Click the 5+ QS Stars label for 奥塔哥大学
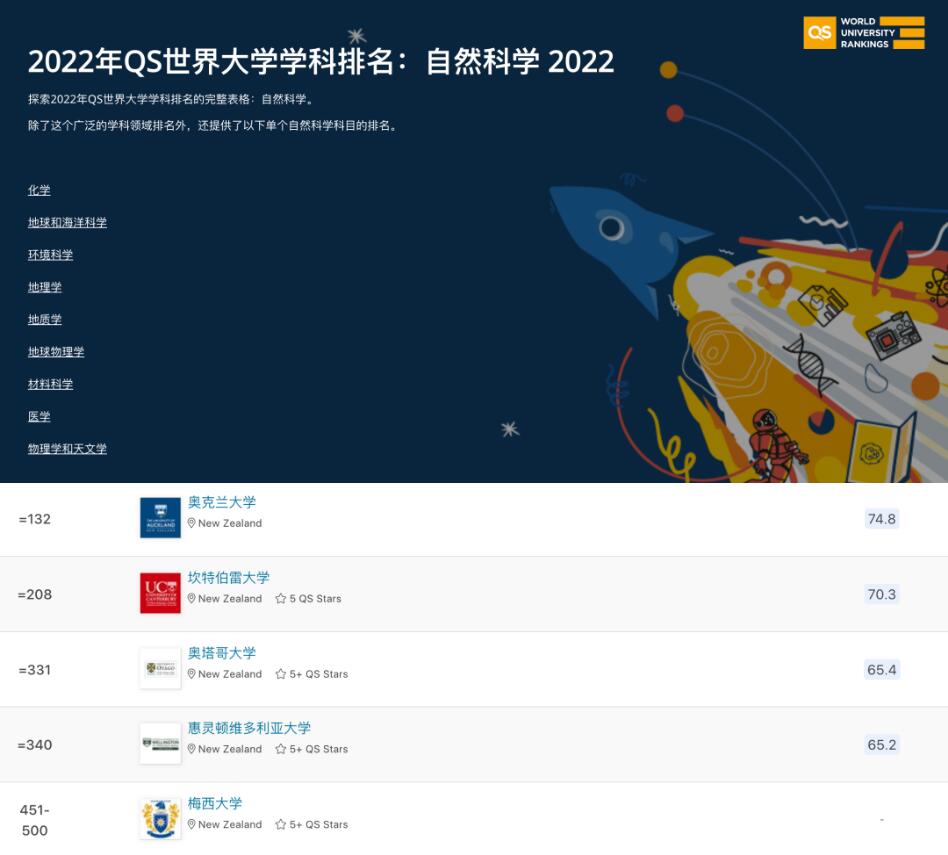The width and height of the screenshot is (948, 855). pos(319,674)
